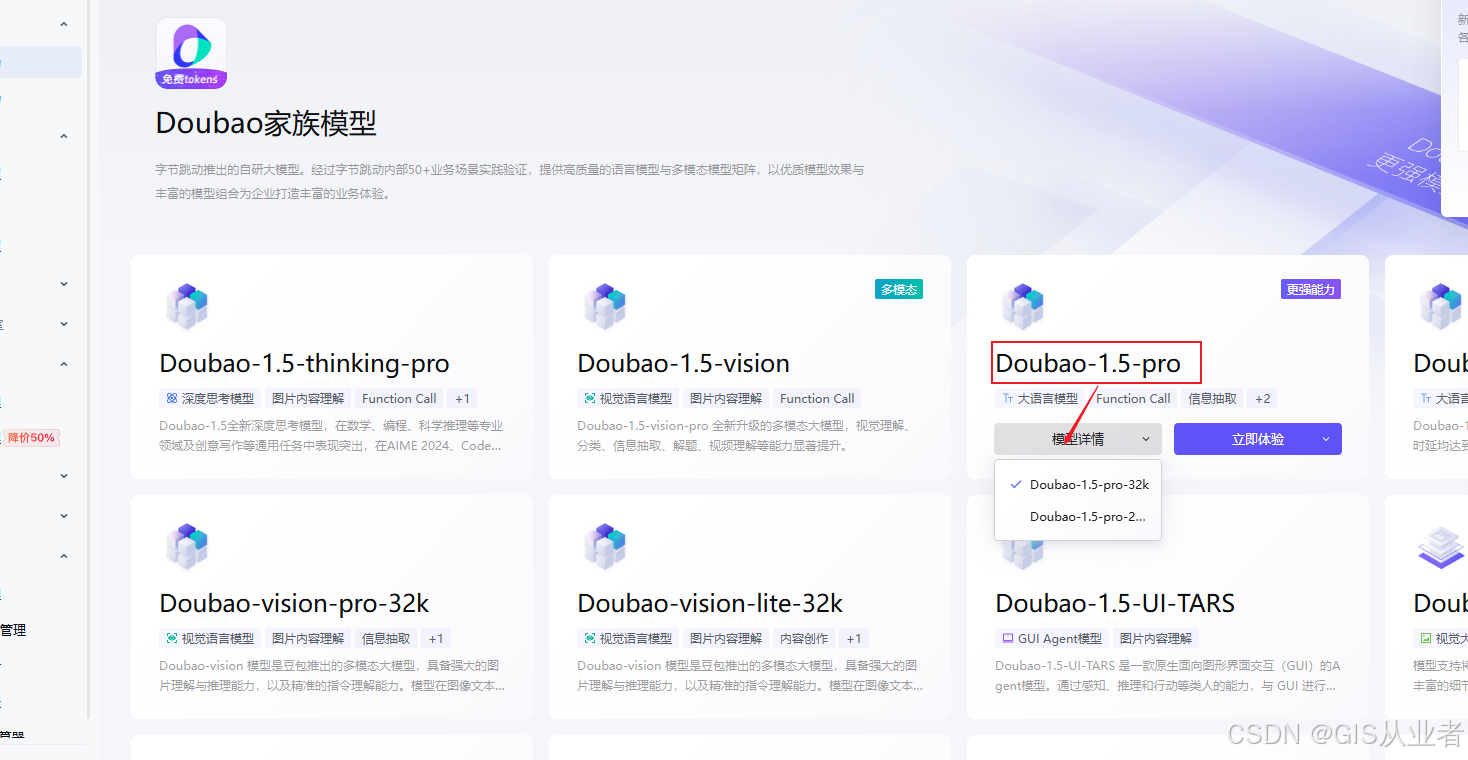Viewport: 1468px width, 760px height.
Task: Click cube icon on Doubao-vision-lite-32k card
Action: pyautogui.click(x=605, y=546)
